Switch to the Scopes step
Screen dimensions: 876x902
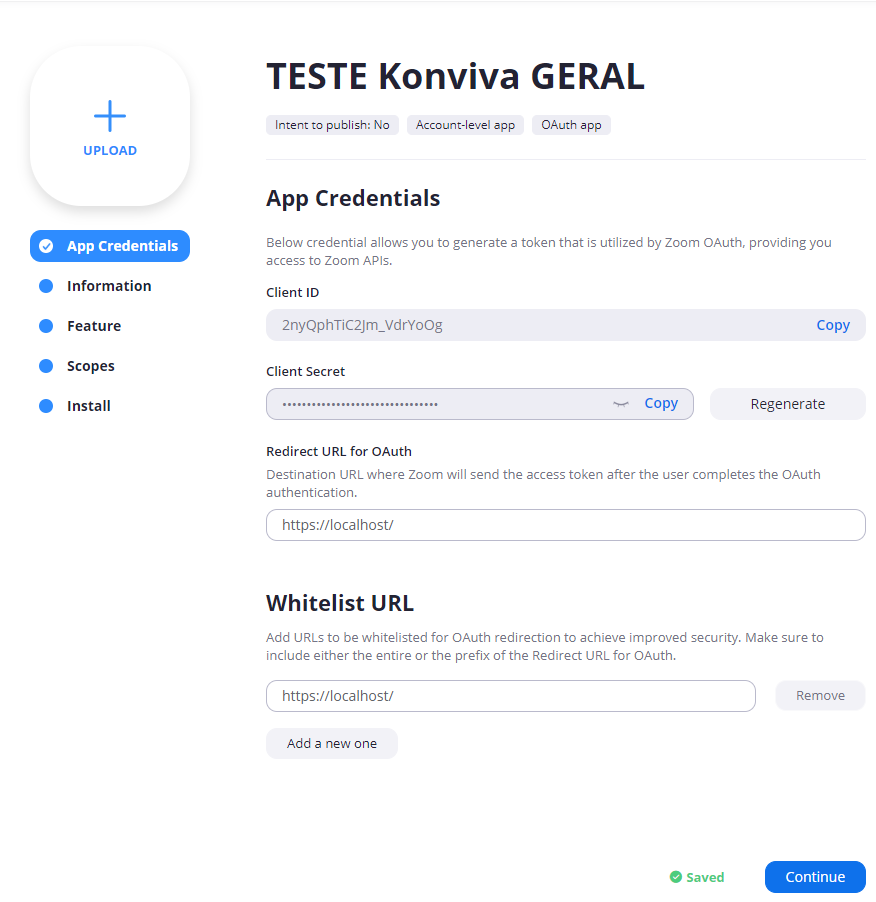[x=90, y=366]
